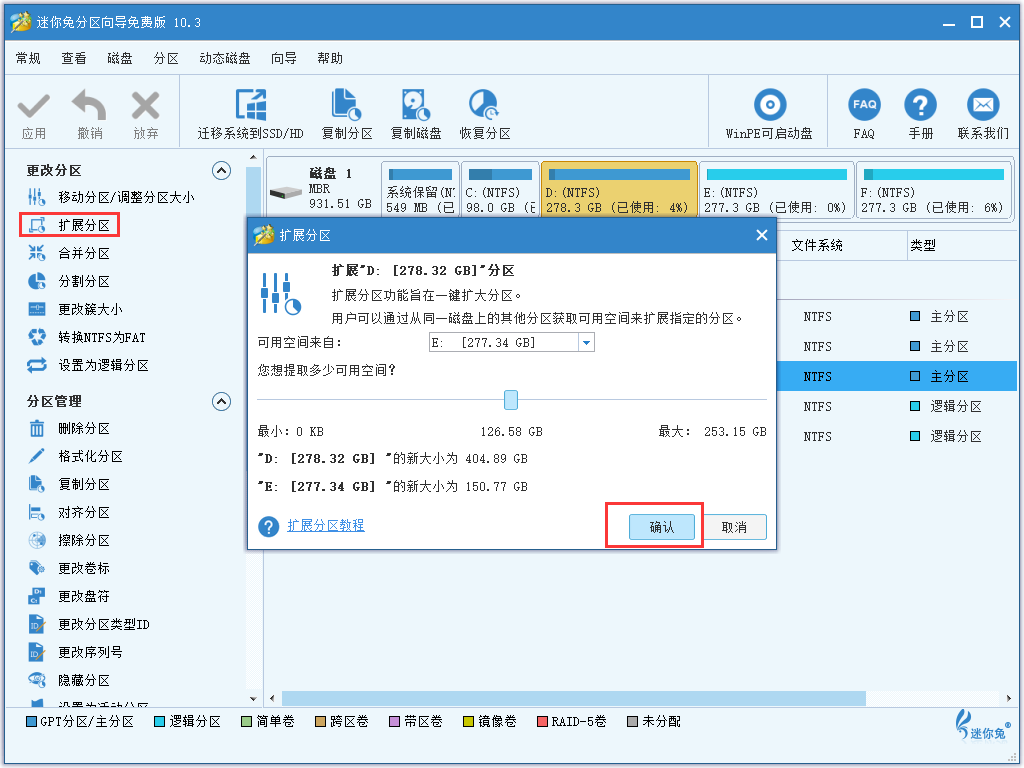Open the 分区 menu
Screen dimensions: 1024x768
(166, 59)
